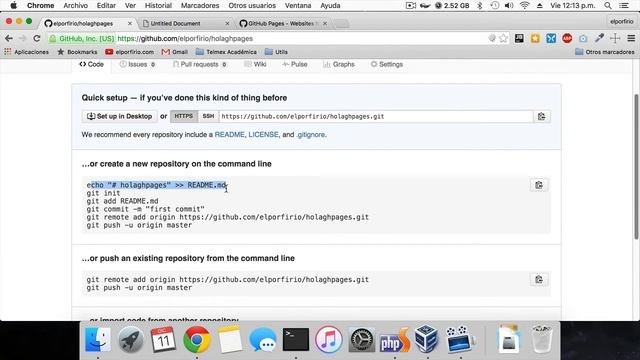Open the eyedropper color picker extension
Screen dimensions: 640x360
click(x=599, y=38)
